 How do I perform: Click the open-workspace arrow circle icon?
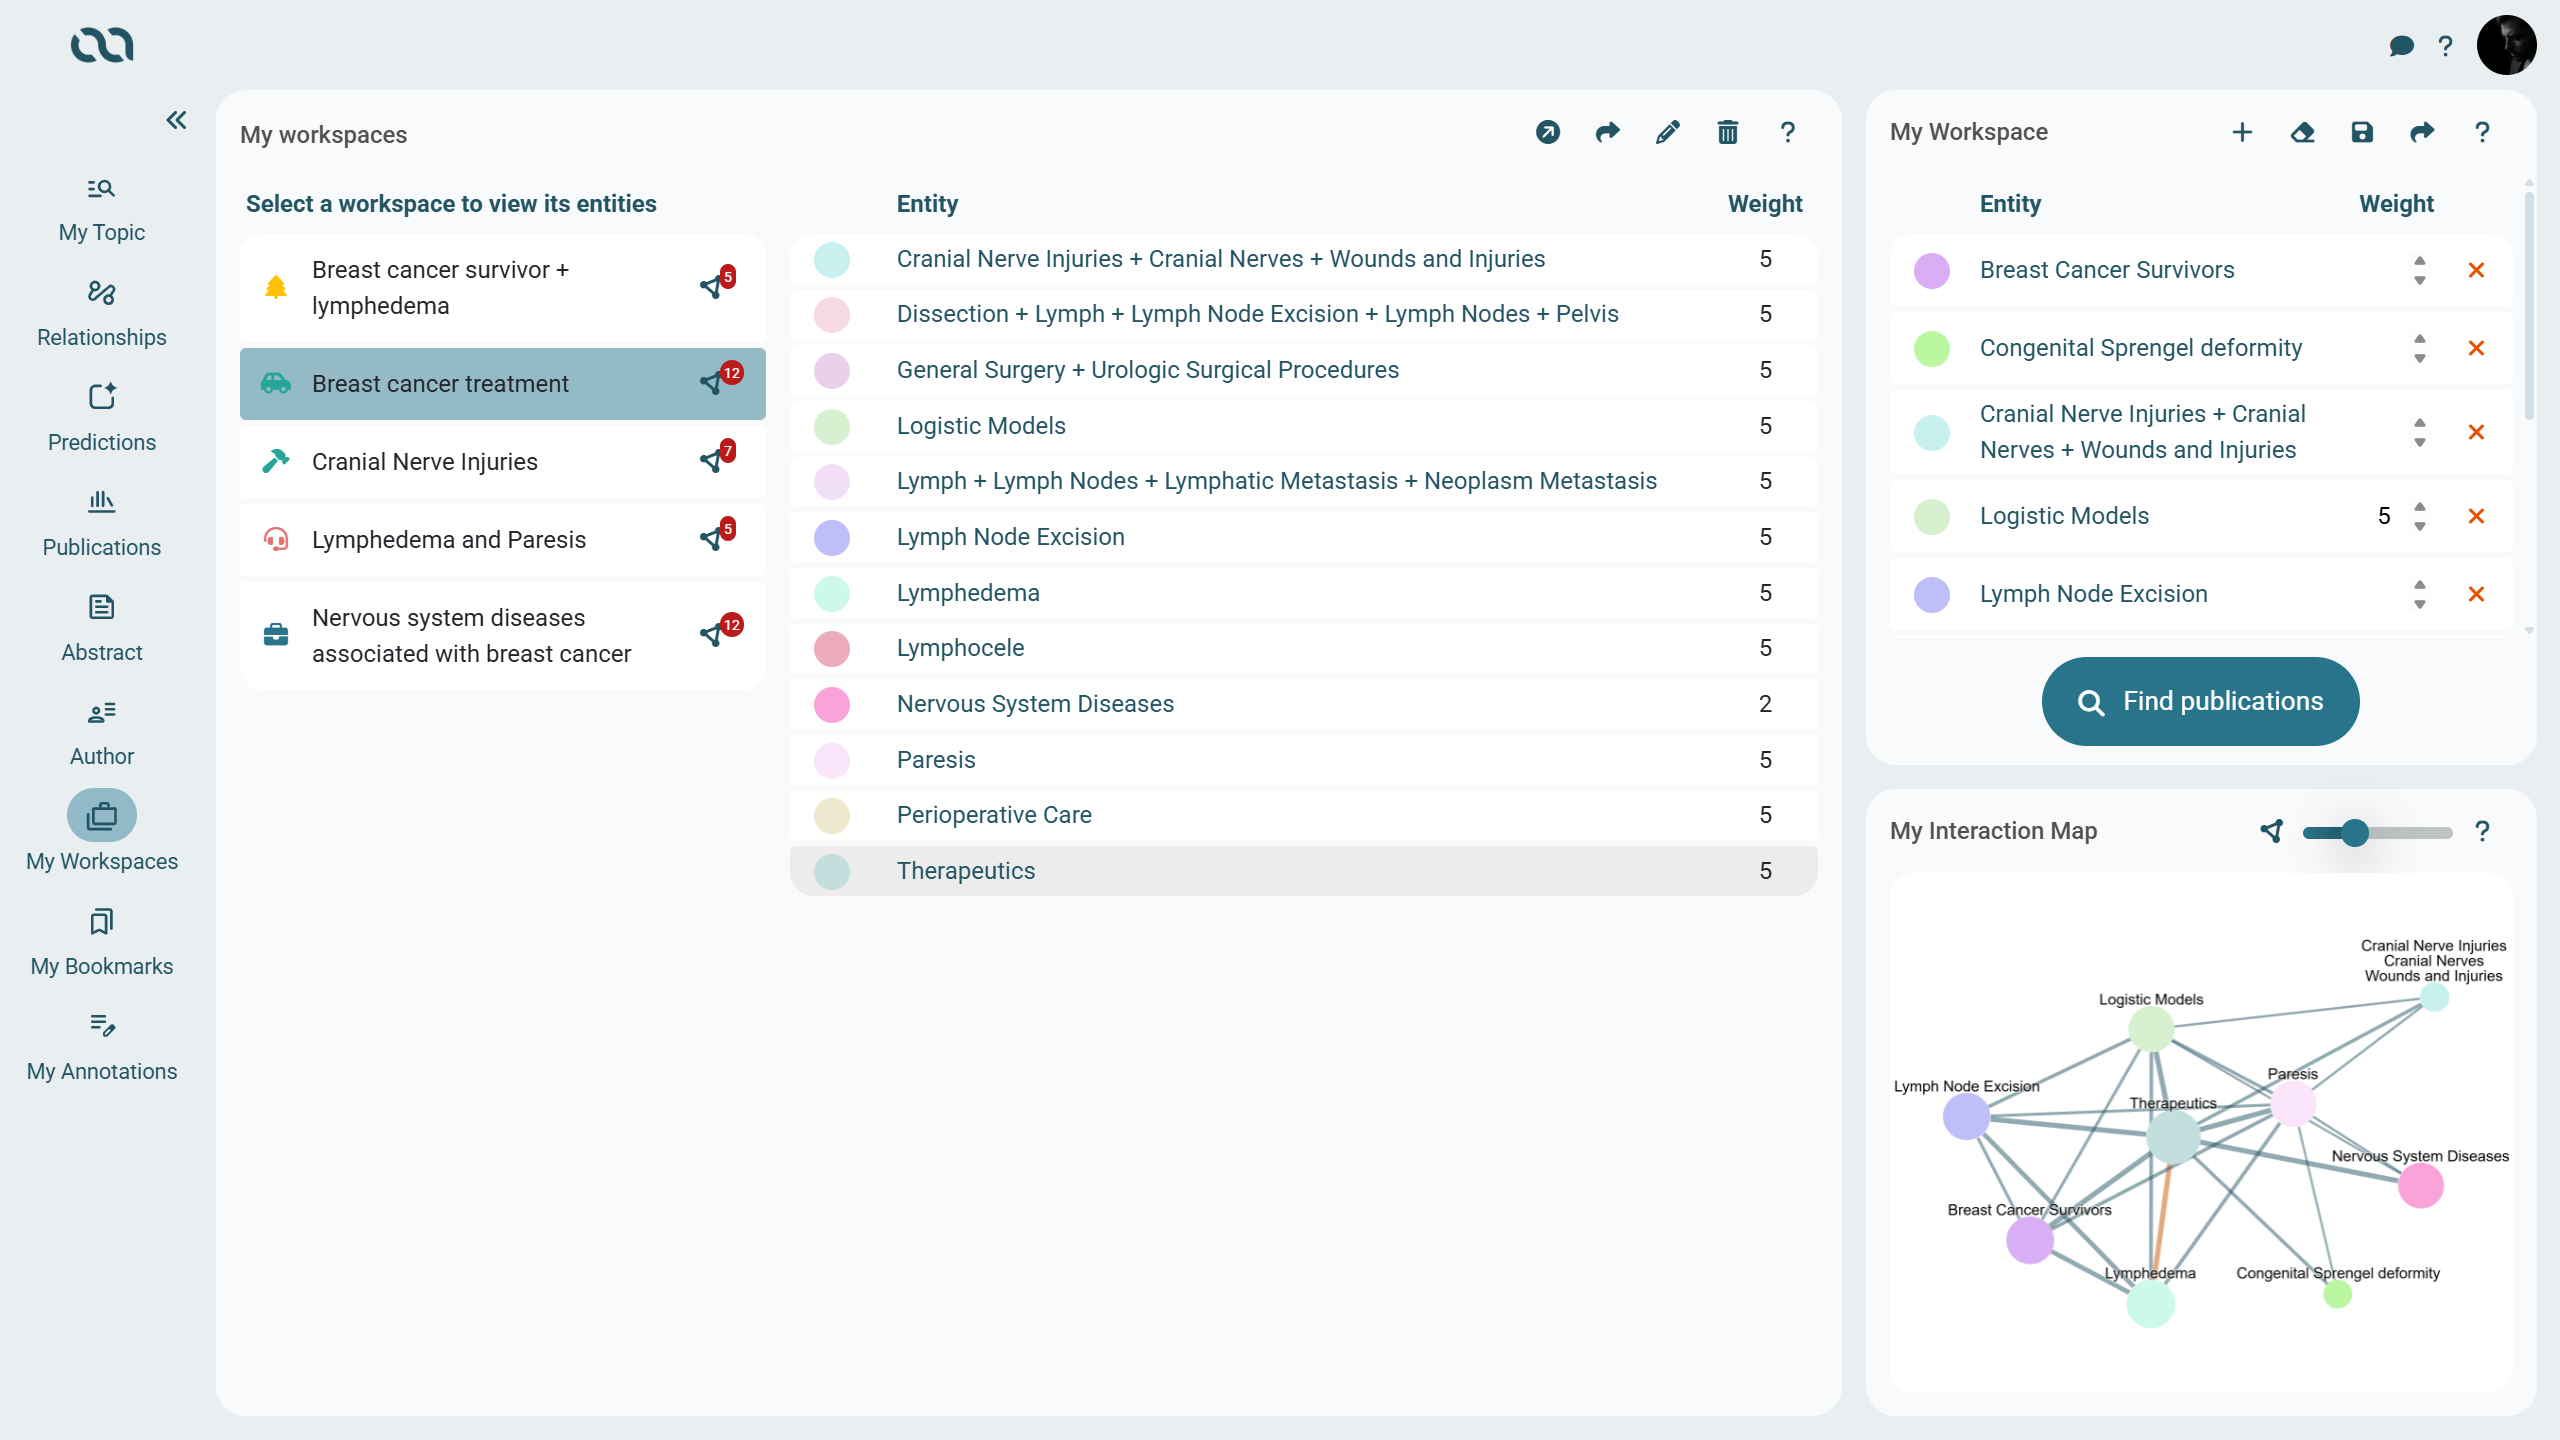coord(1547,132)
